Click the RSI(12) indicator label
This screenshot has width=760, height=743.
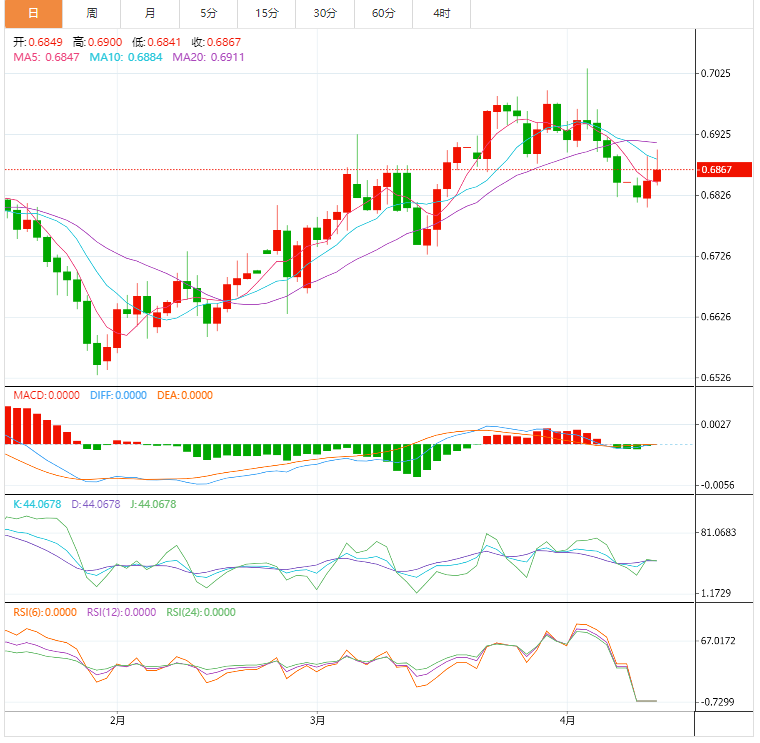coord(121,612)
